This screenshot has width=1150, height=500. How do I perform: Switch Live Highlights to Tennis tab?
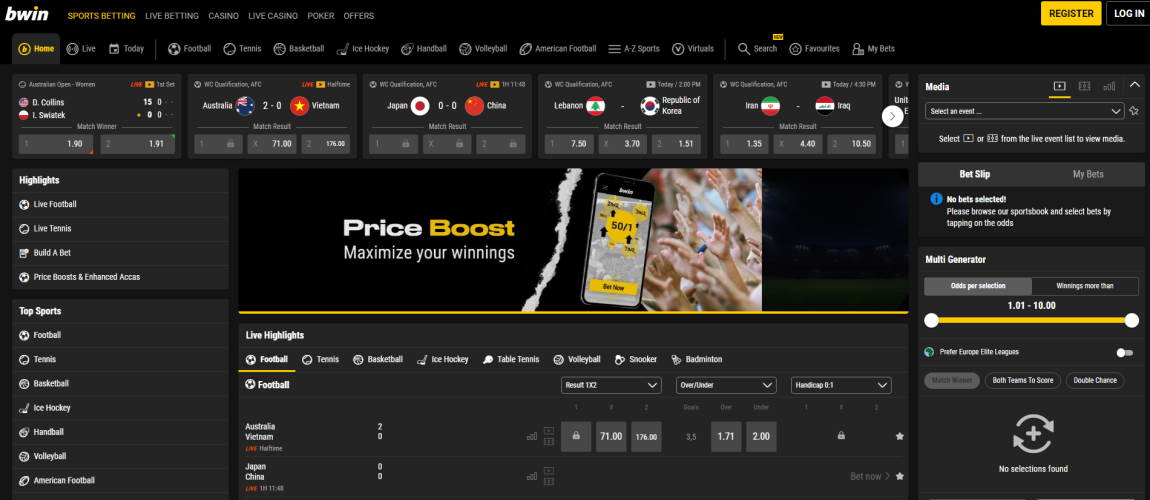click(x=321, y=359)
